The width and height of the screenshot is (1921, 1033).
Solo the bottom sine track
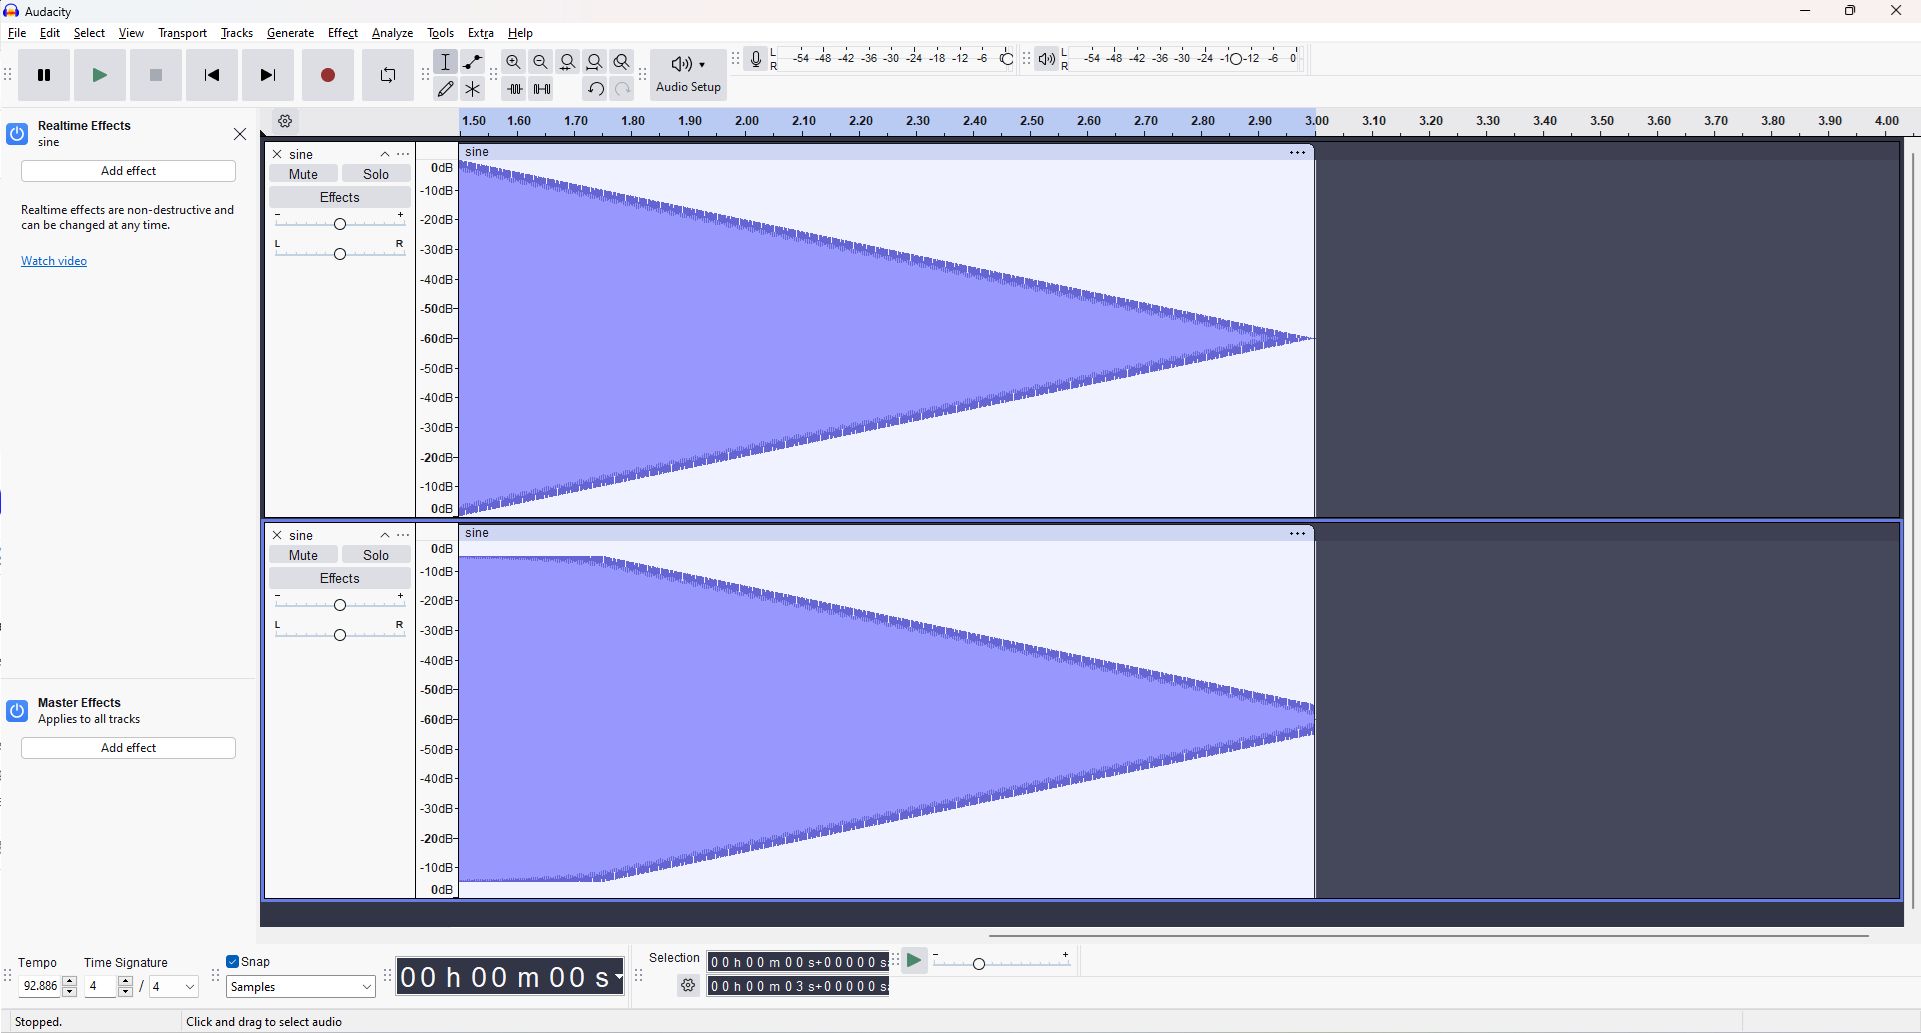pyautogui.click(x=376, y=555)
